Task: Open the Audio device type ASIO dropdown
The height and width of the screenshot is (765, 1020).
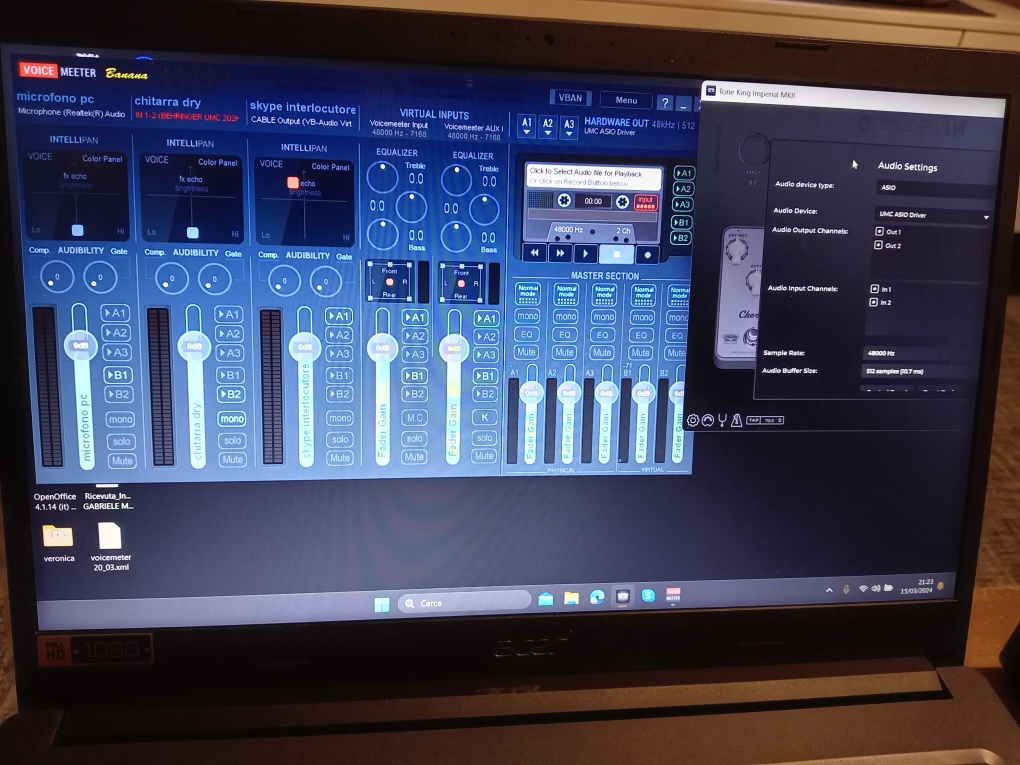Action: 935,188
